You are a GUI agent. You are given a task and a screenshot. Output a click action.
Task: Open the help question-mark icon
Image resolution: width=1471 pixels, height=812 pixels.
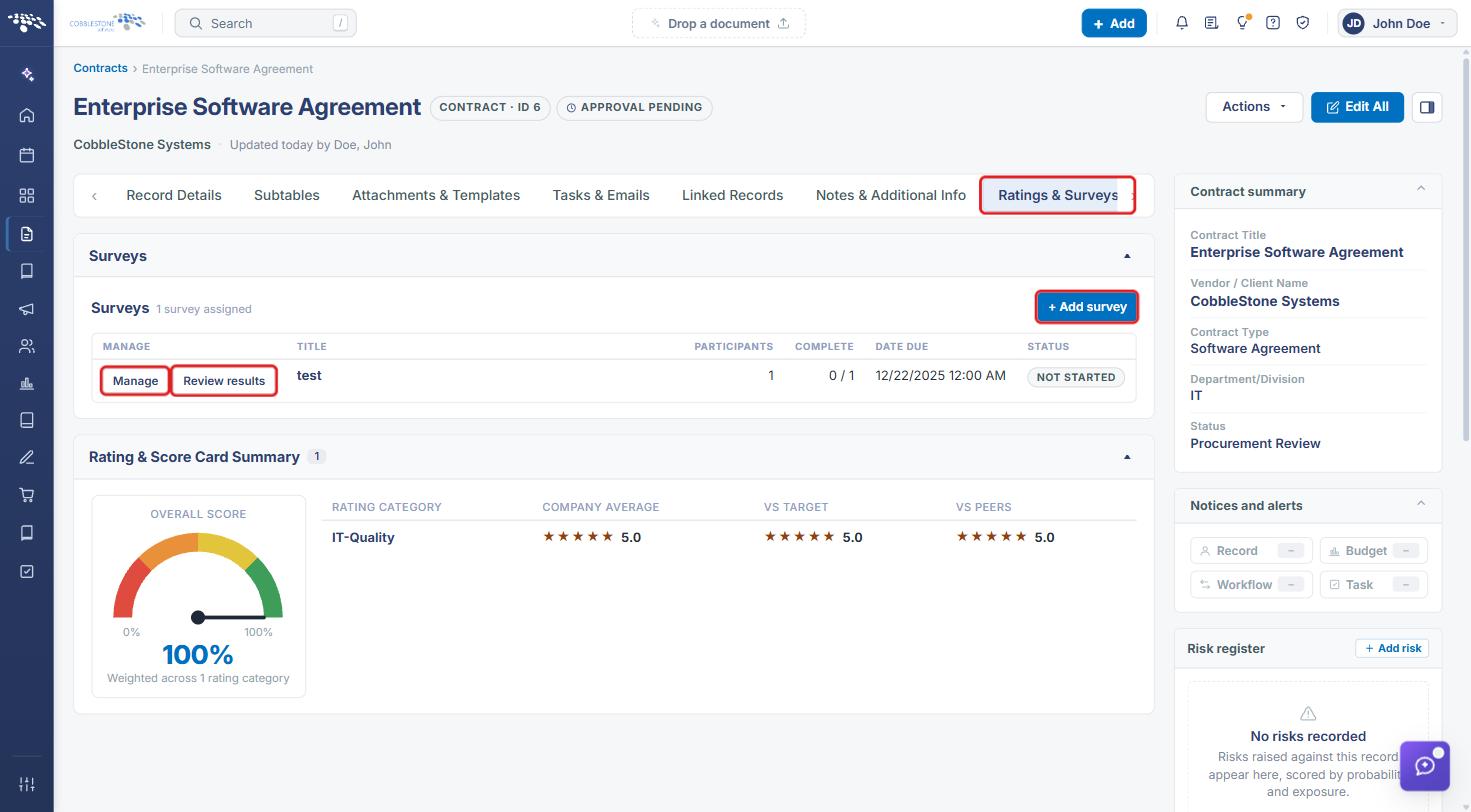pyautogui.click(x=1273, y=23)
